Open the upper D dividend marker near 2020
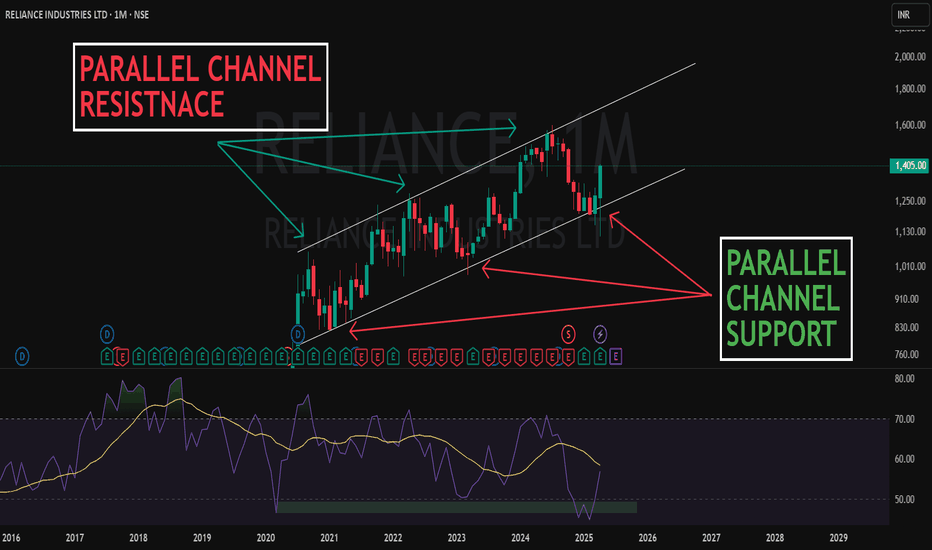 tap(298, 334)
